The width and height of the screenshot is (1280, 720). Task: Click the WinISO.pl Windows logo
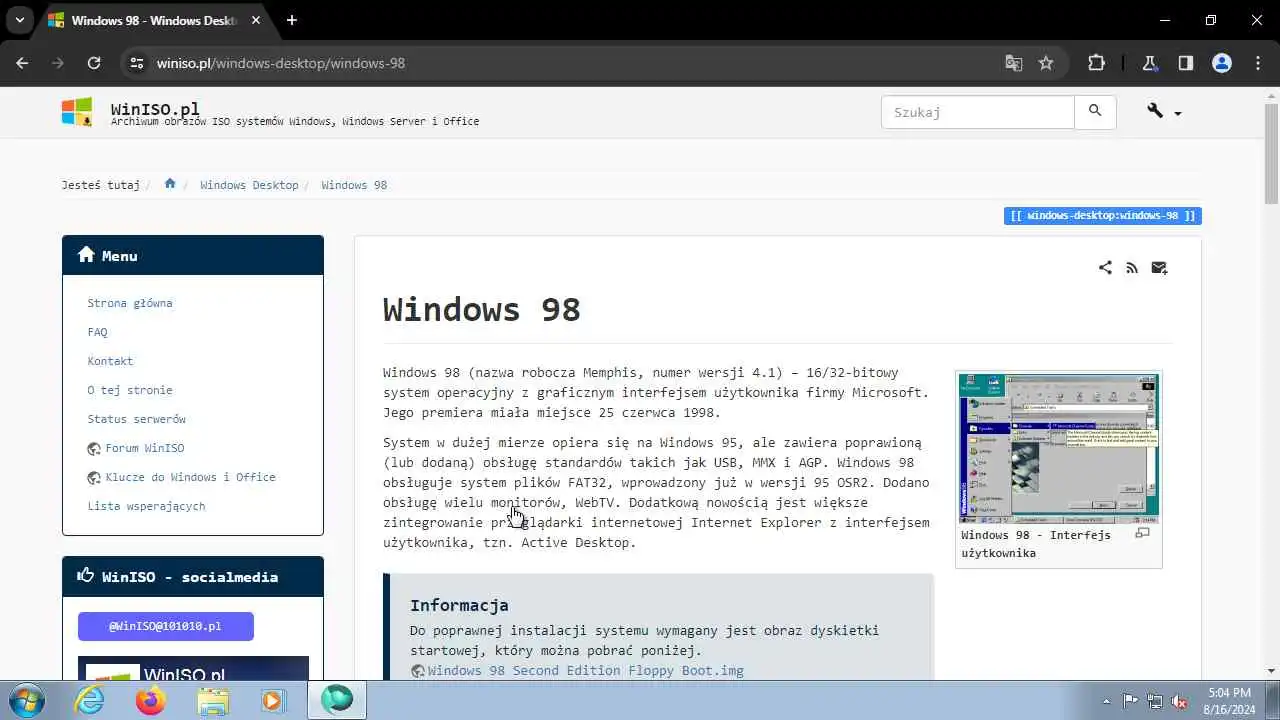77,112
